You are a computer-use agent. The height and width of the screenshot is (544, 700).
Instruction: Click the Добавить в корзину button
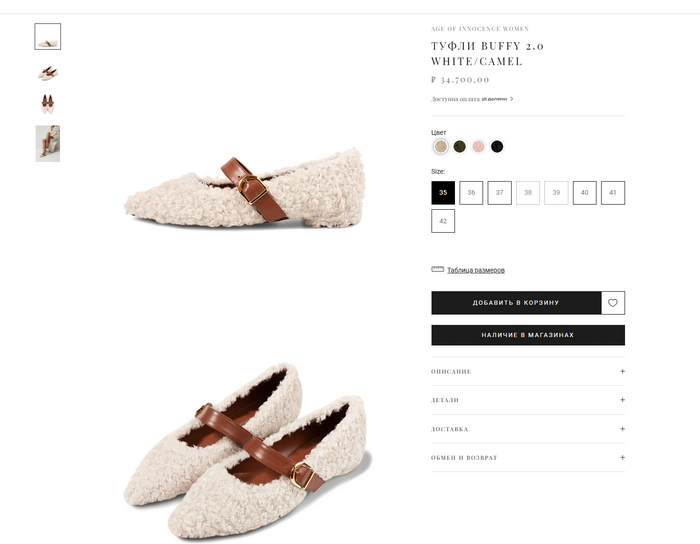[x=516, y=303]
